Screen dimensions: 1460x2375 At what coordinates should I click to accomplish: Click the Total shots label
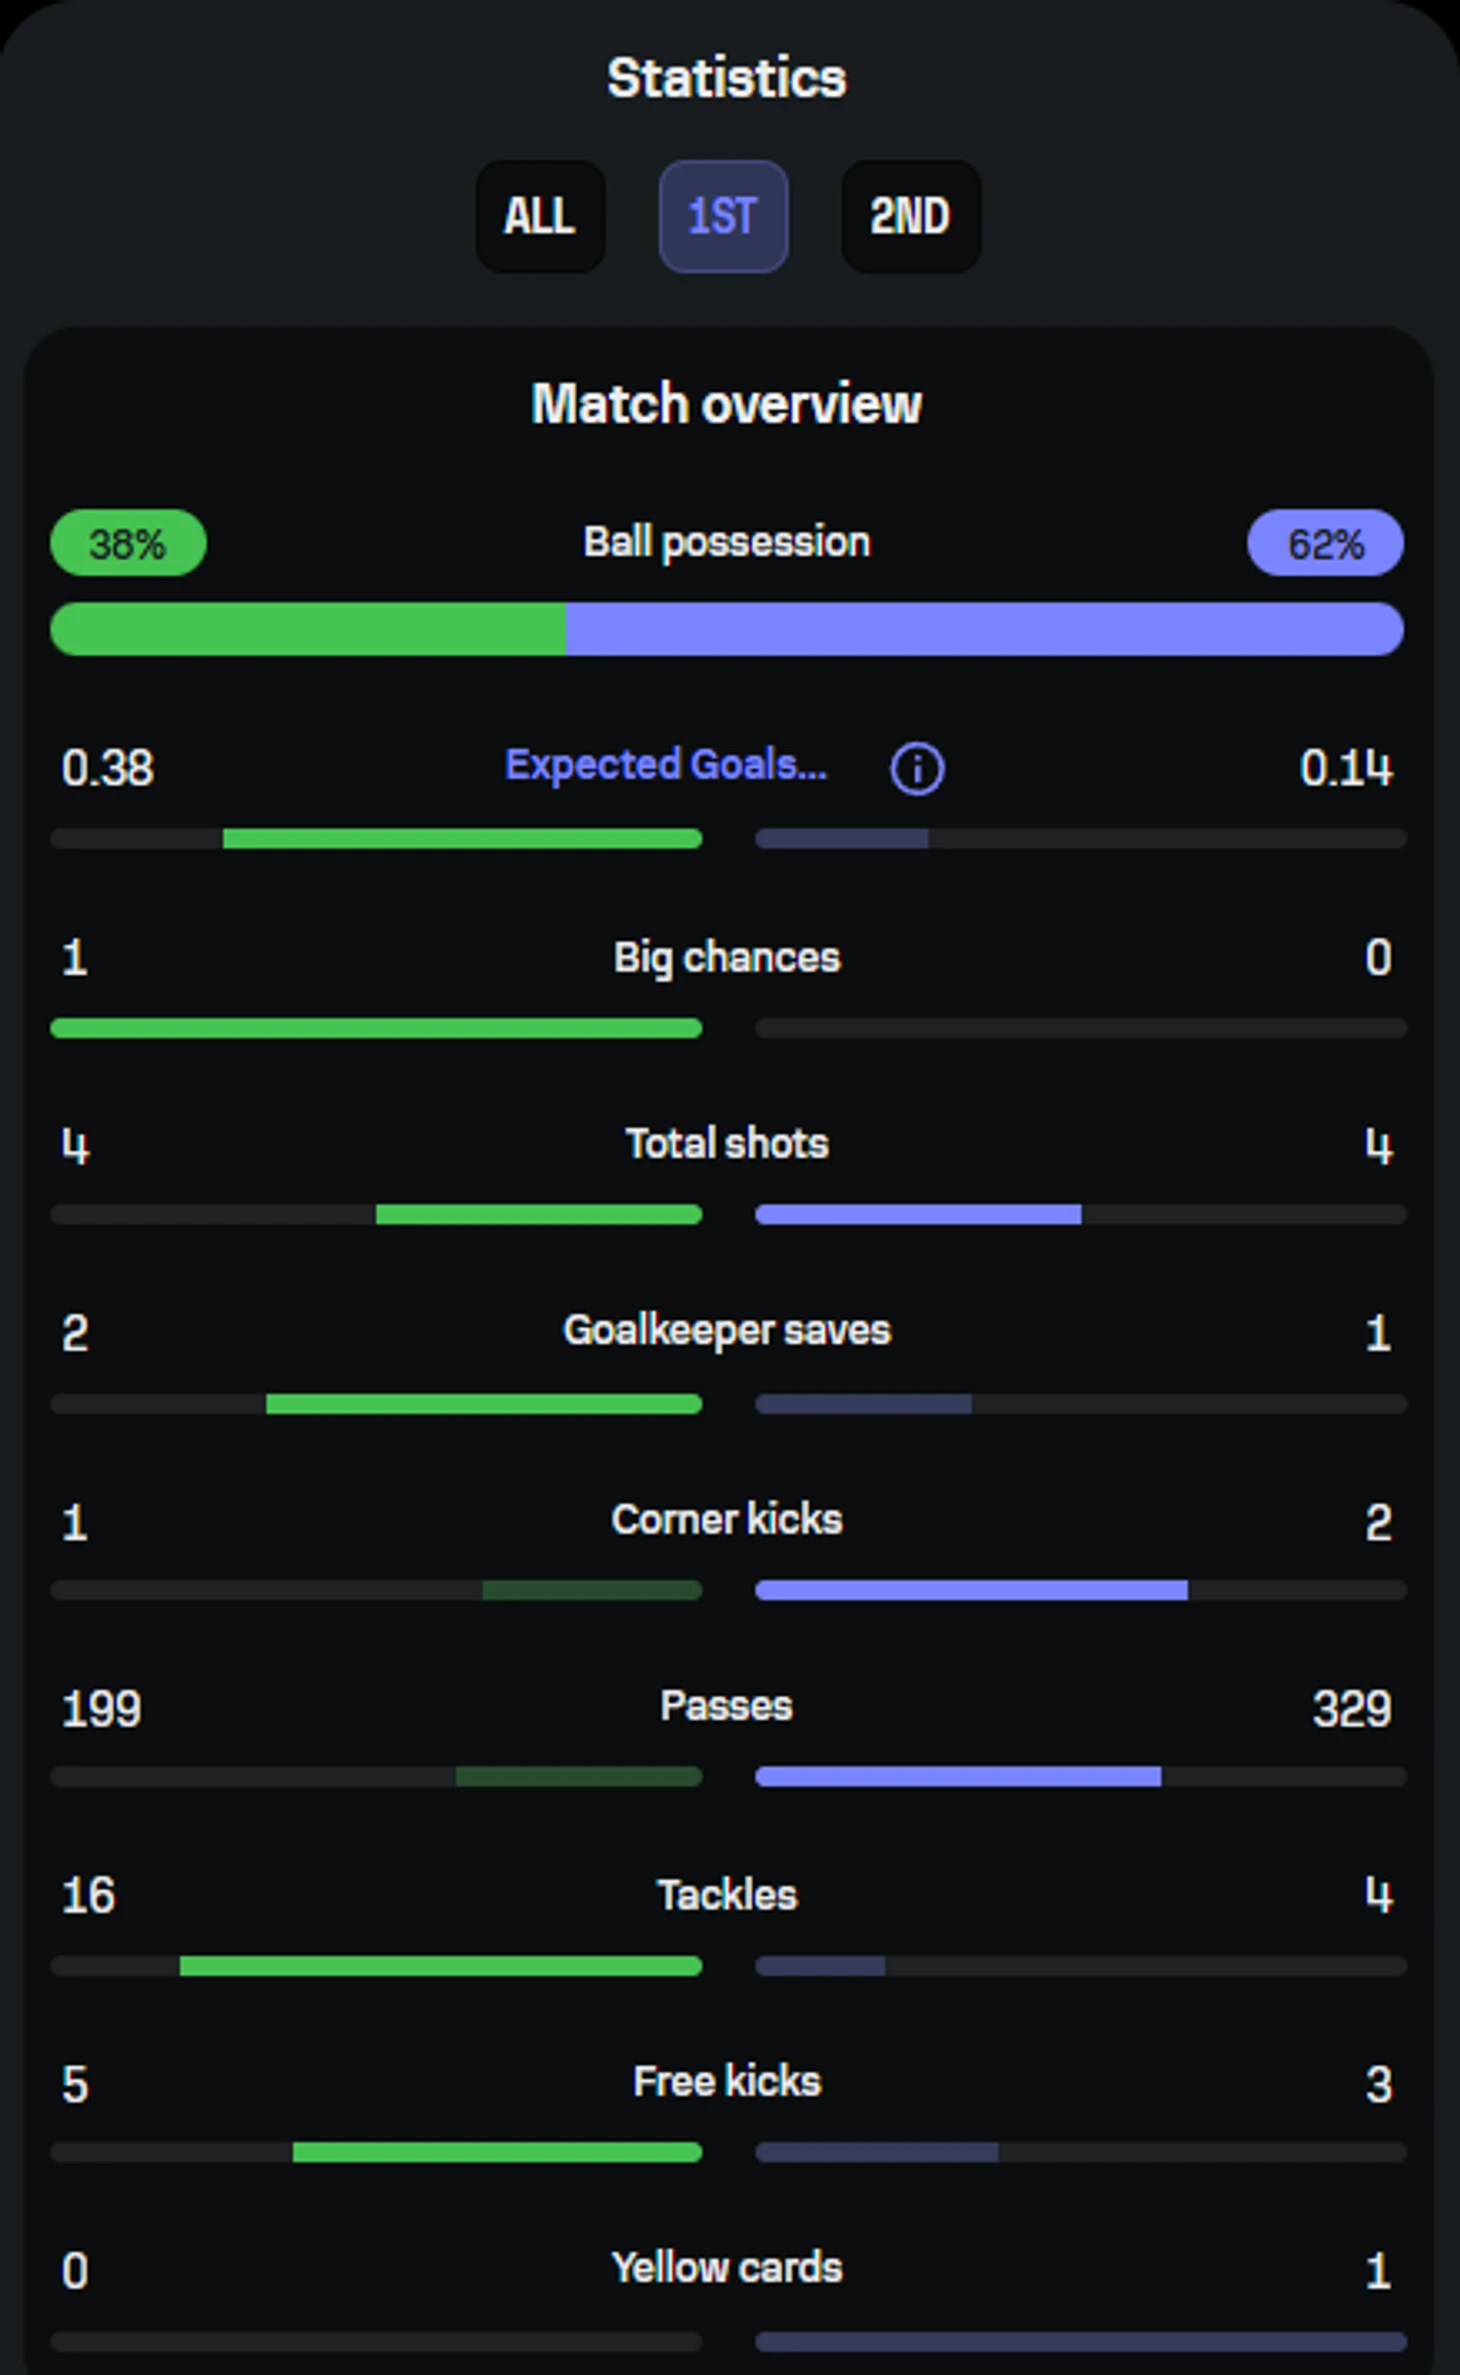[x=727, y=1143]
